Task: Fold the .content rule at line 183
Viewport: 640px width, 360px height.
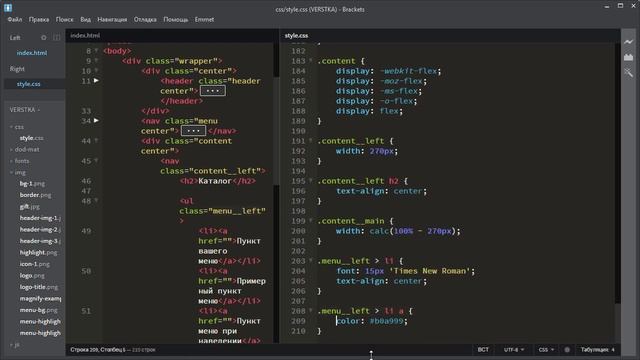Action: [311, 61]
